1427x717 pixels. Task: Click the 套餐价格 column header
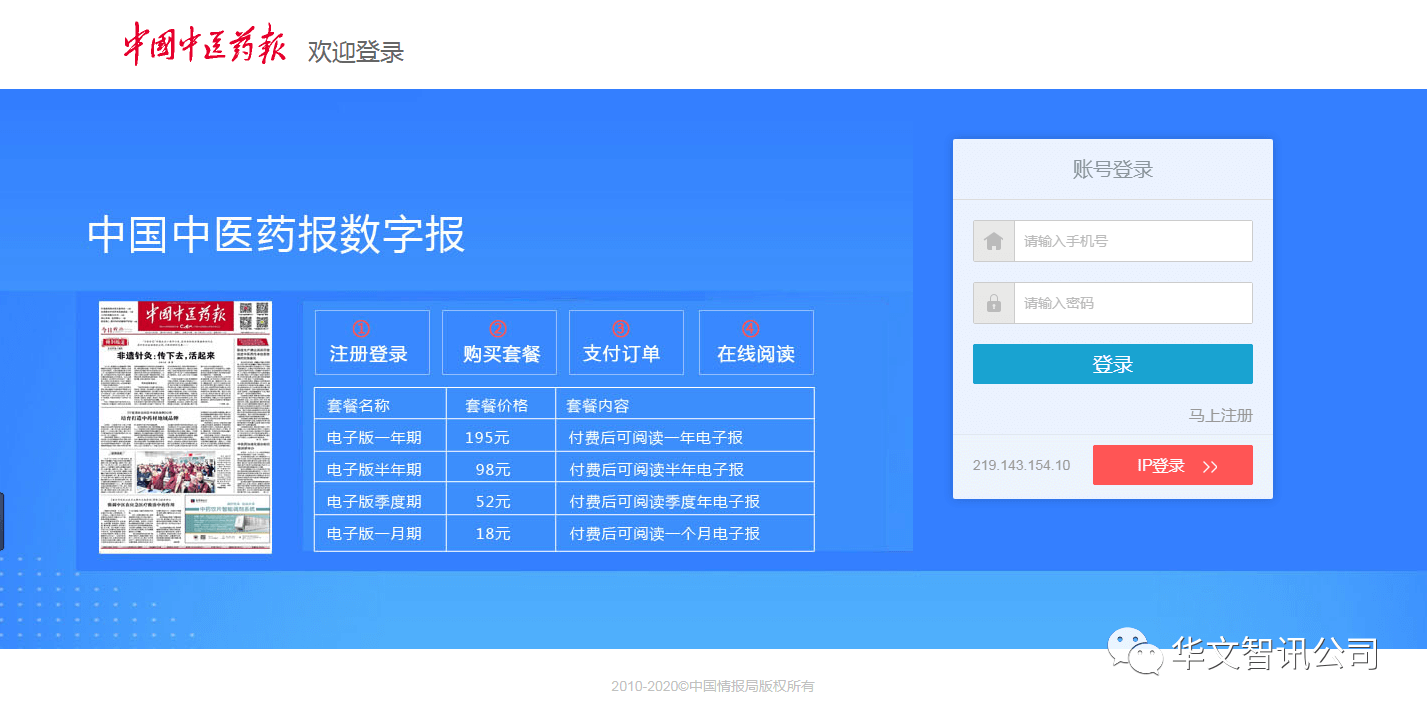(x=496, y=405)
